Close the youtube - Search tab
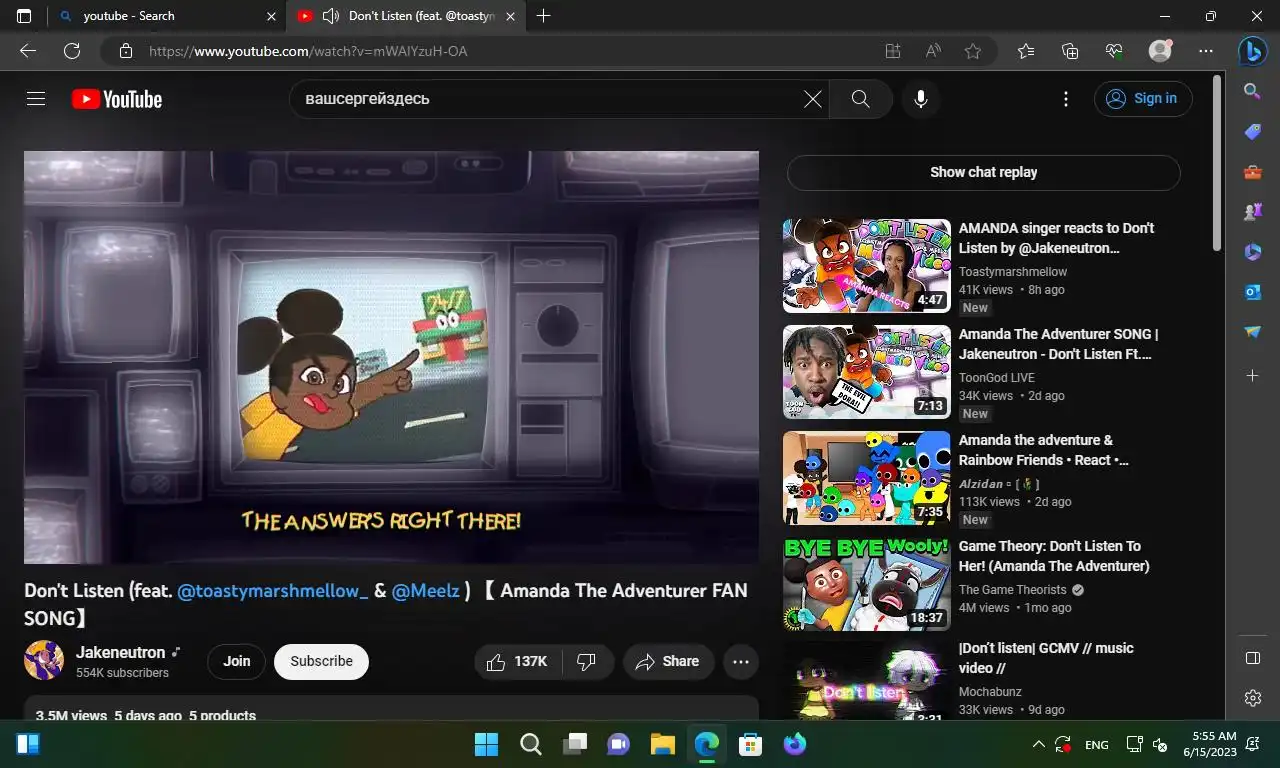The height and width of the screenshot is (768, 1280). [272, 16]
